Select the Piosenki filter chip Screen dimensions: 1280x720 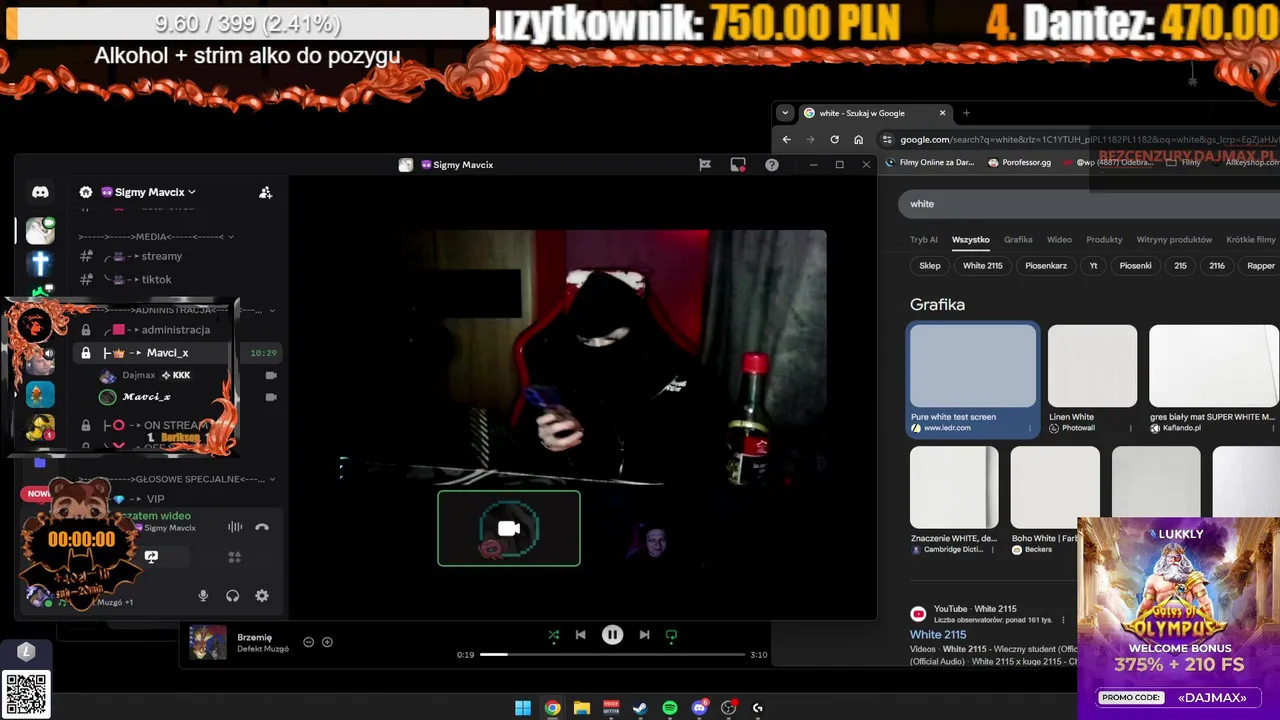[x=1136, y=266]
